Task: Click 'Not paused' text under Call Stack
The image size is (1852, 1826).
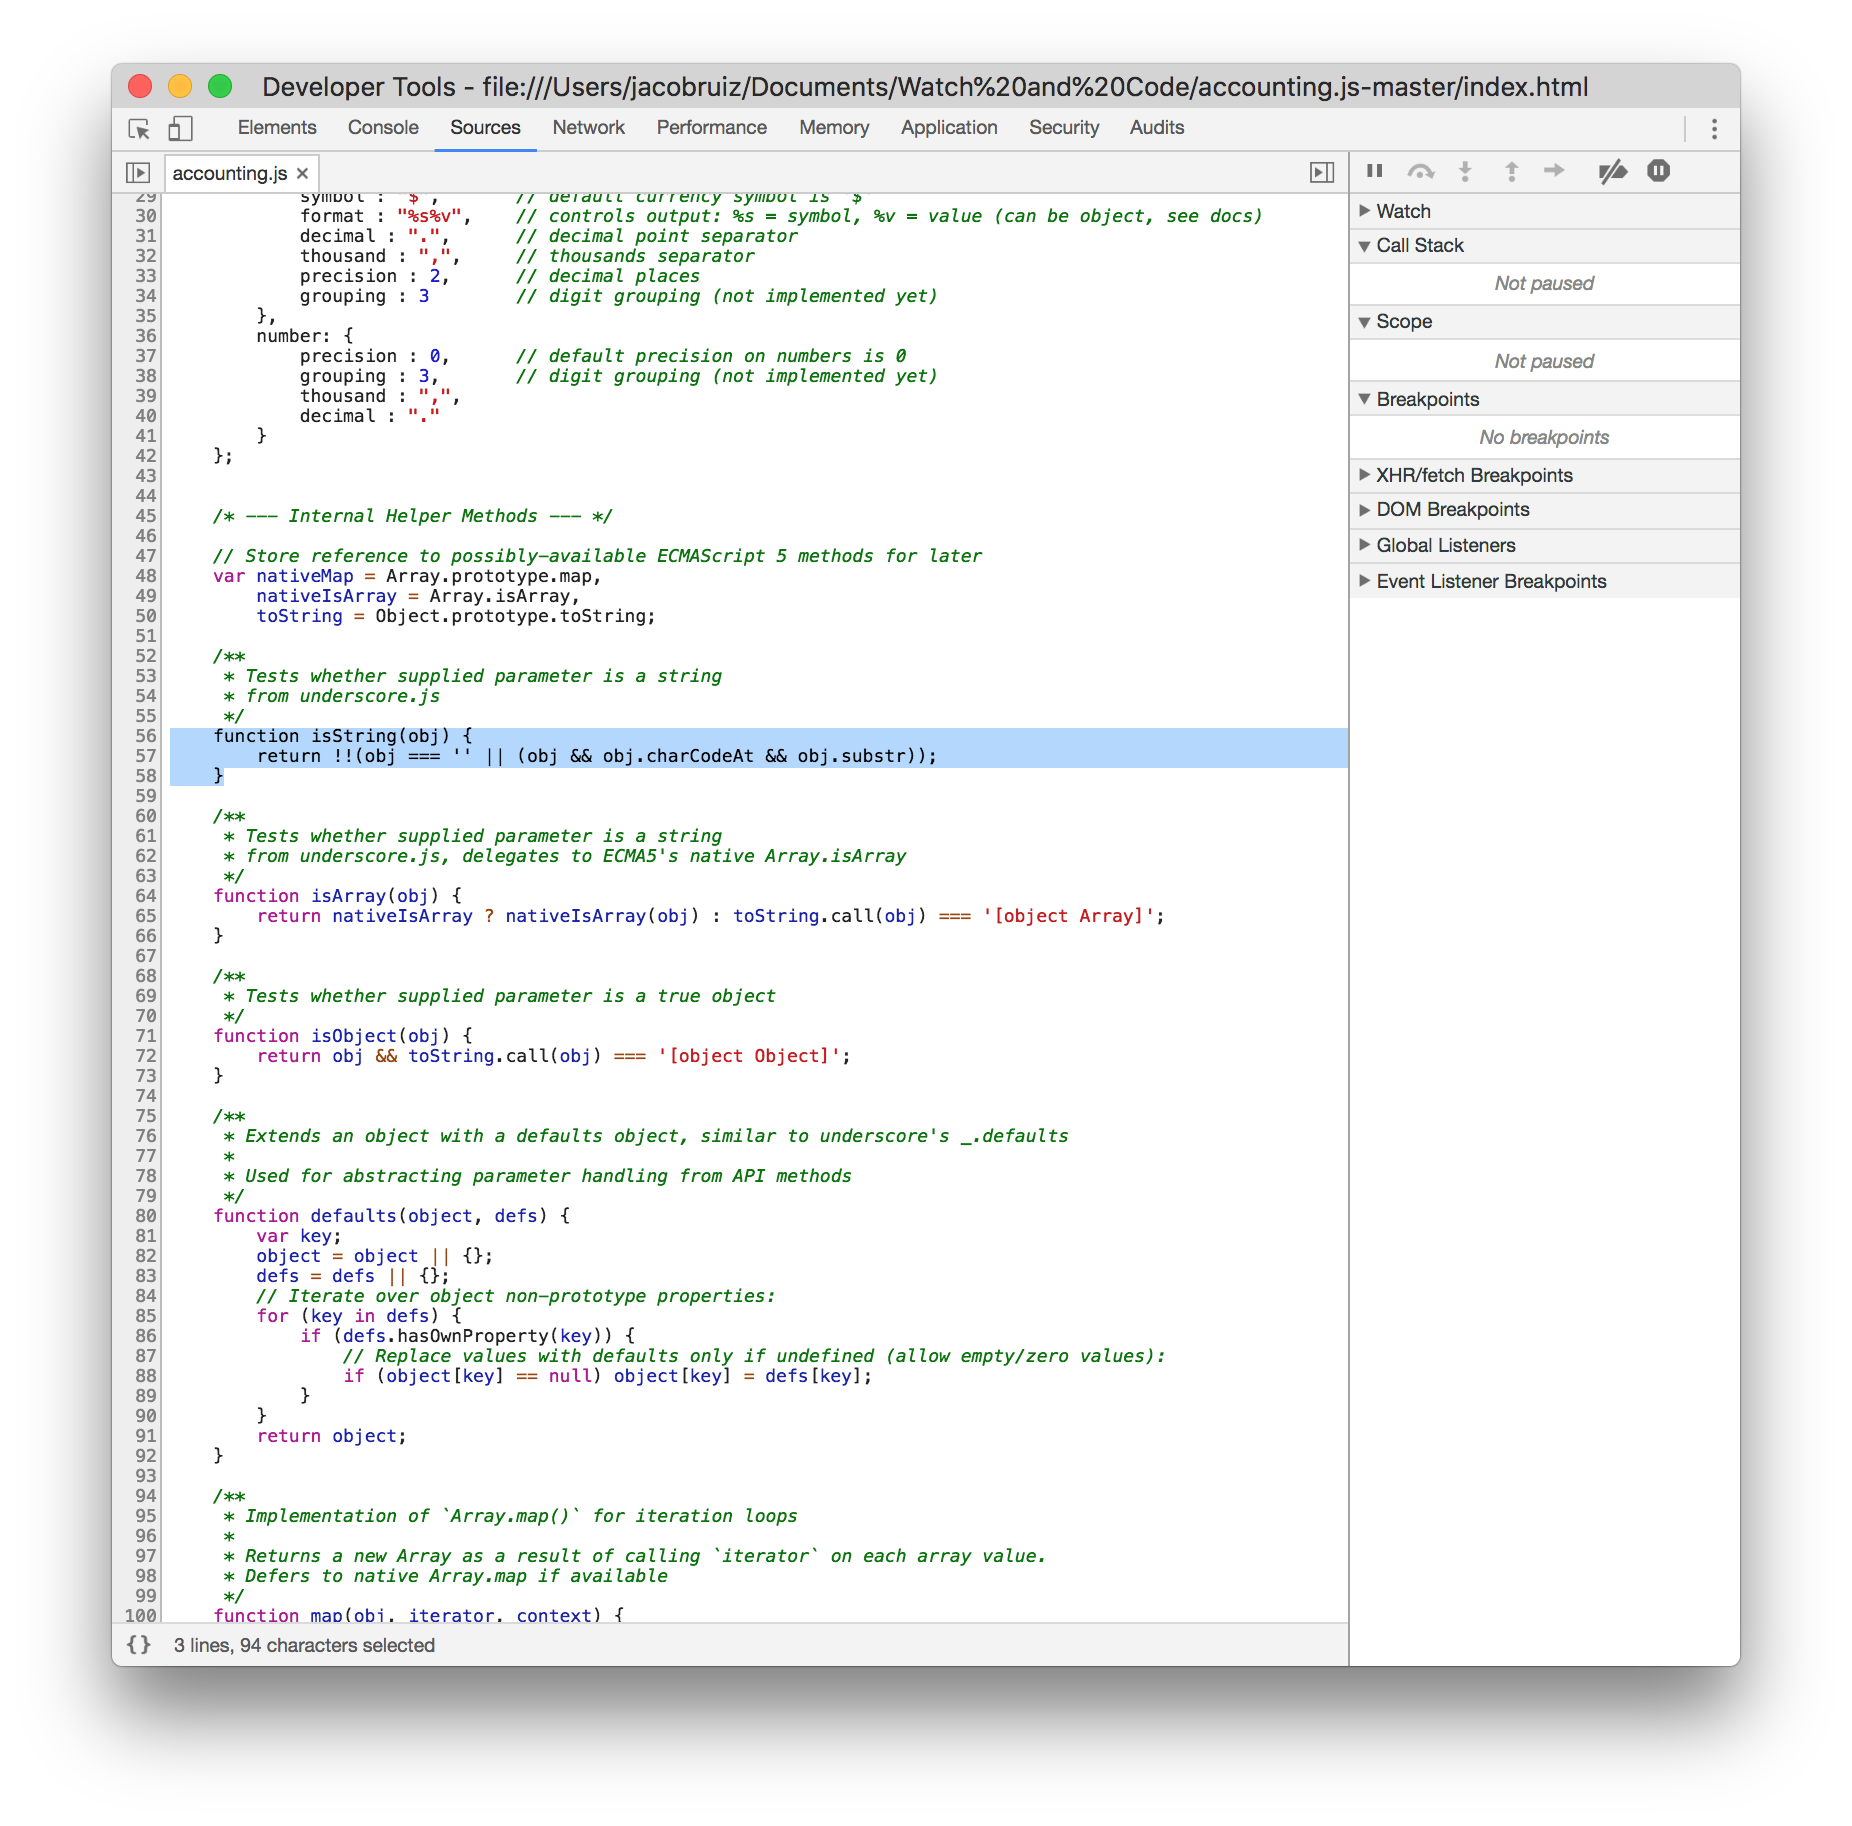Action: click(1544, 283)
